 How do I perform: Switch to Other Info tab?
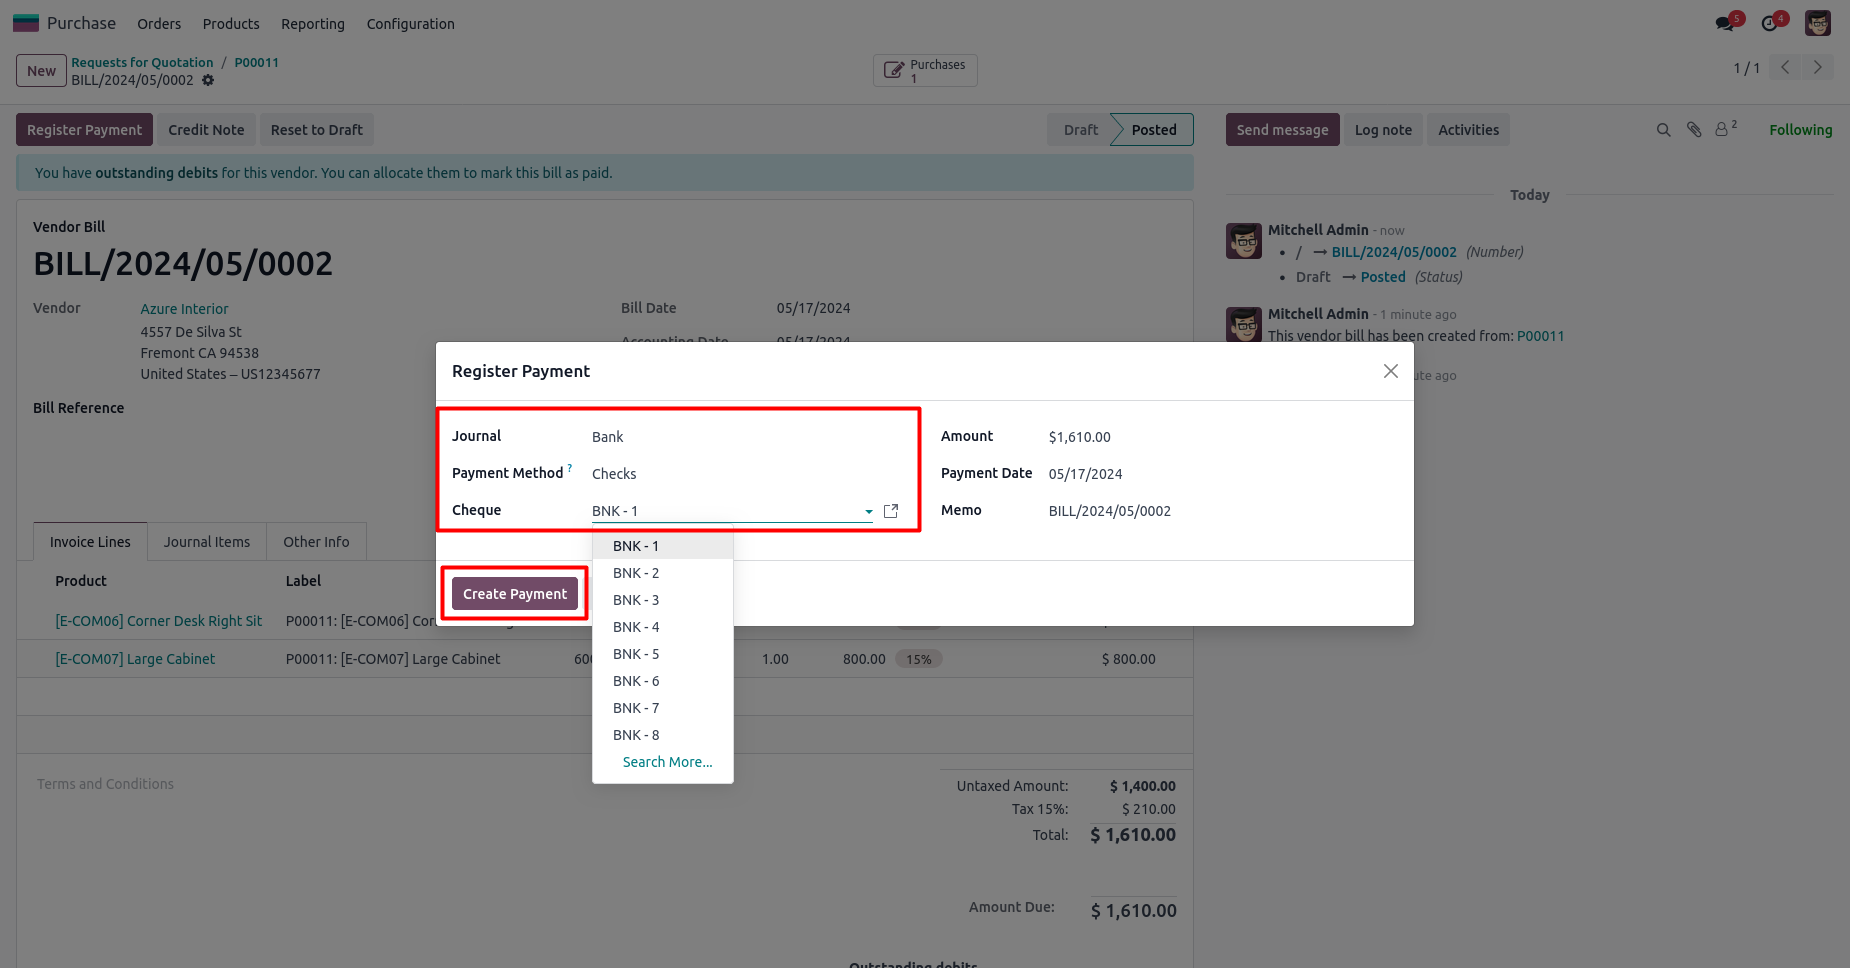coord(316,542)
